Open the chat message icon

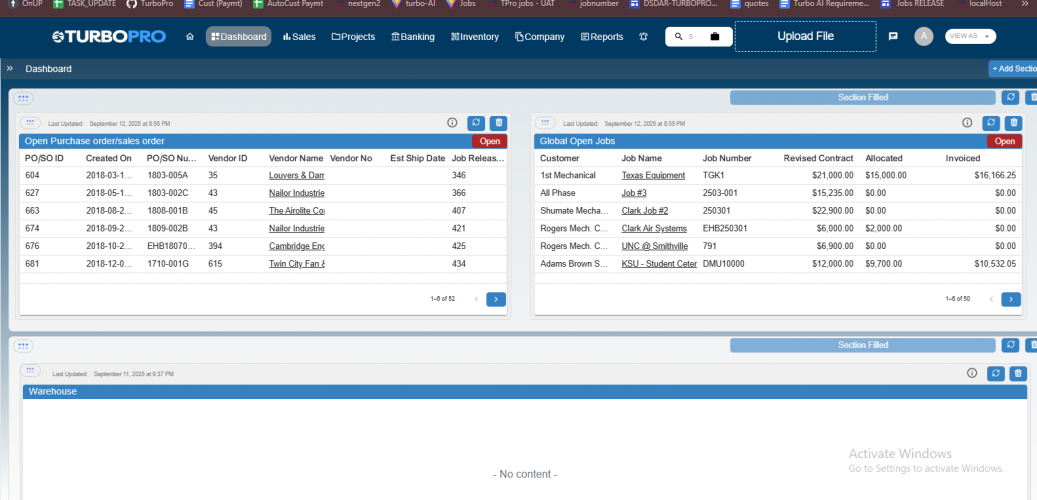click(x=893, y=36)
